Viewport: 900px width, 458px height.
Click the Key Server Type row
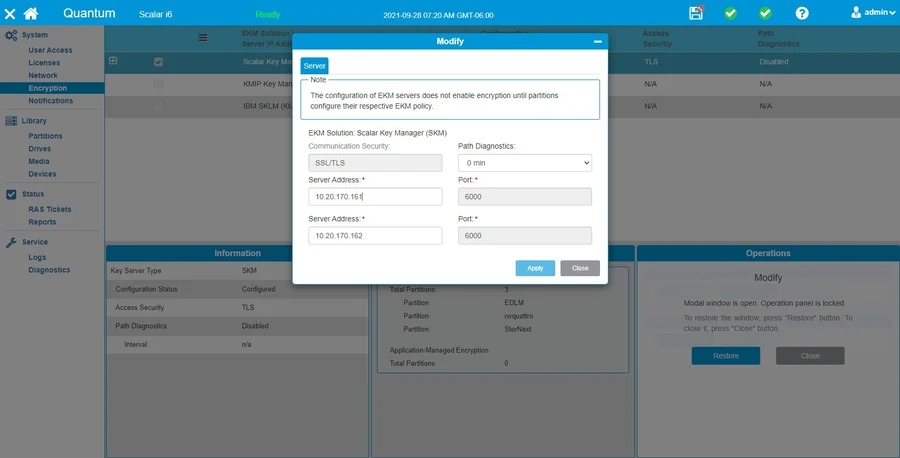(237, 270)
